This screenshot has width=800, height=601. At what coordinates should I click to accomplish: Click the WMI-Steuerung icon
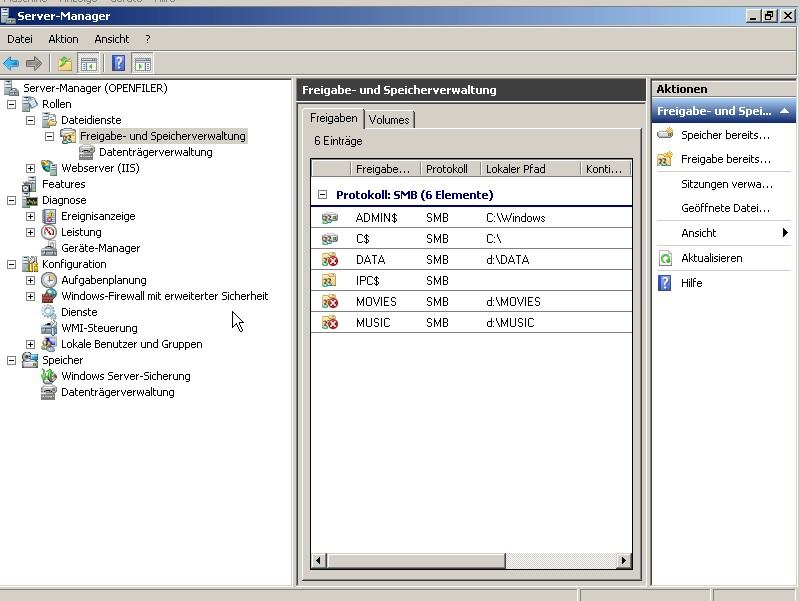click(49, 328)
